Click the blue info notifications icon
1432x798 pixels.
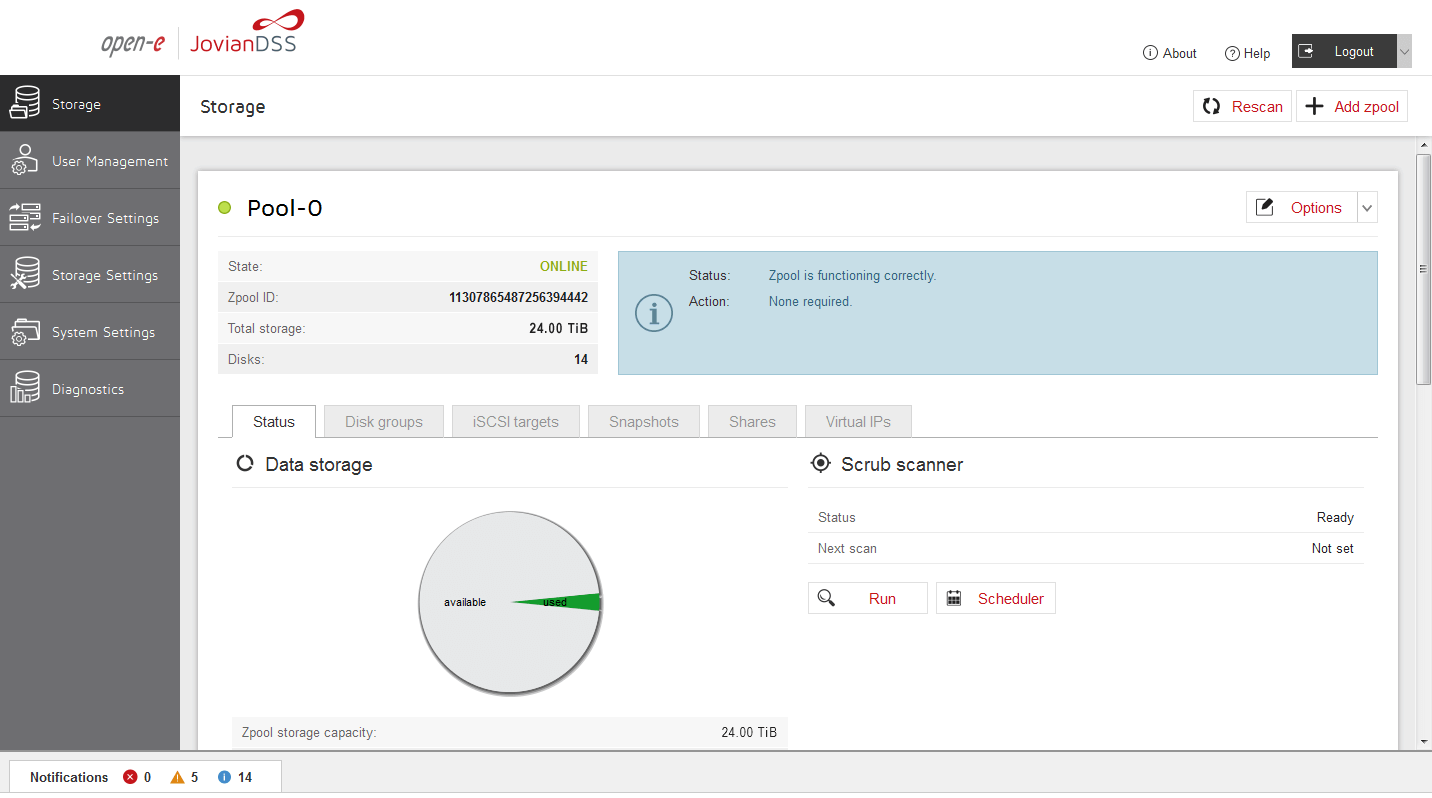(x=224, y=777)
